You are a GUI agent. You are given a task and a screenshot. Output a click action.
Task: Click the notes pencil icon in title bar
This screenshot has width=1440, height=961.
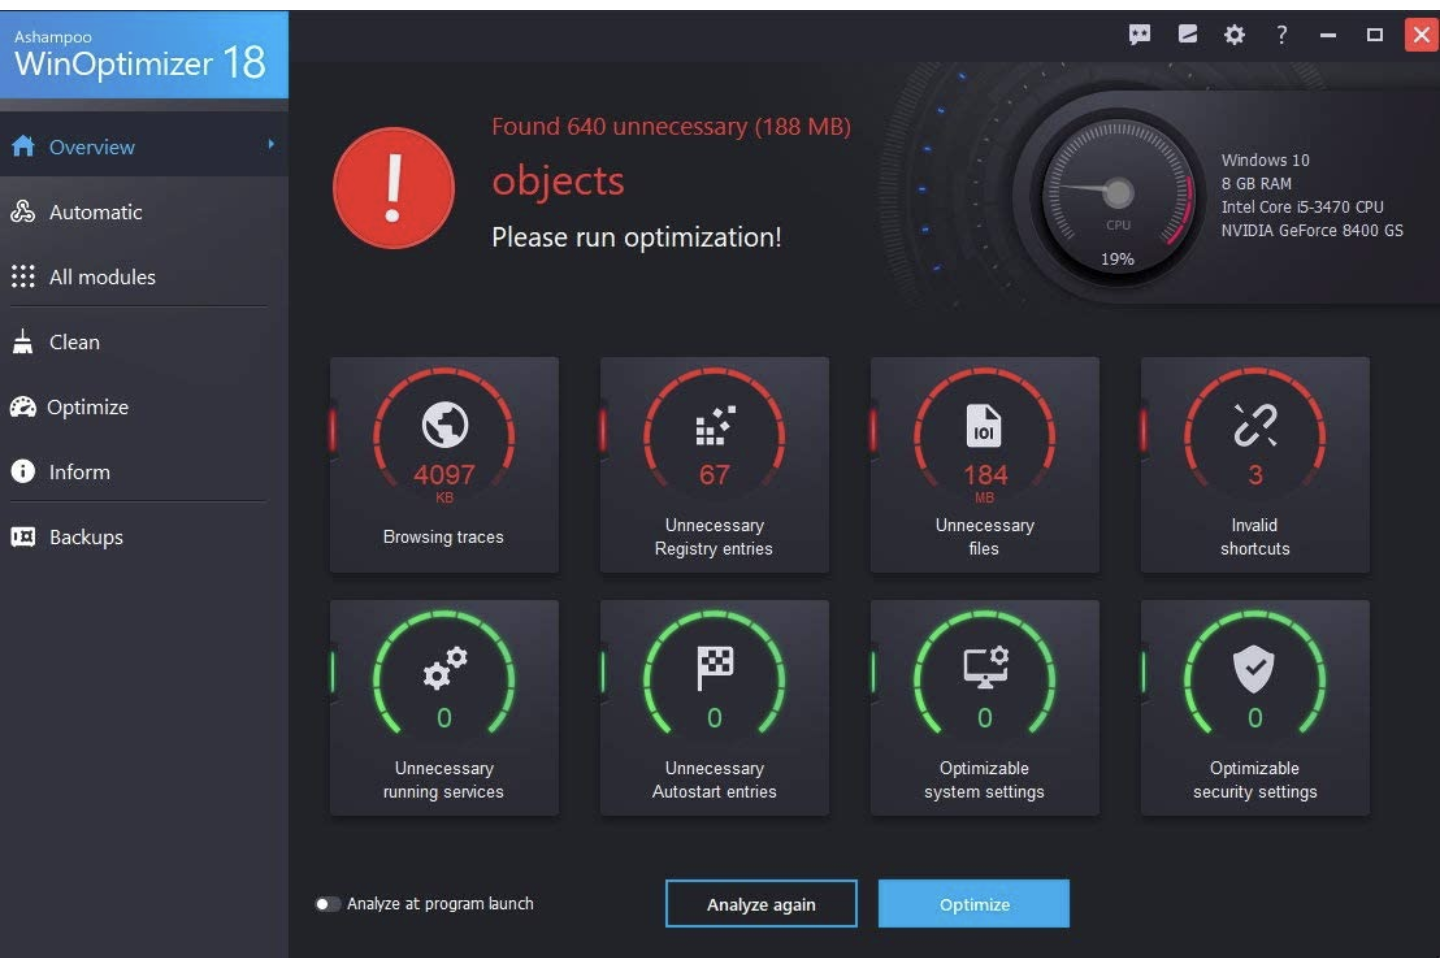(x=1187, y=35)
